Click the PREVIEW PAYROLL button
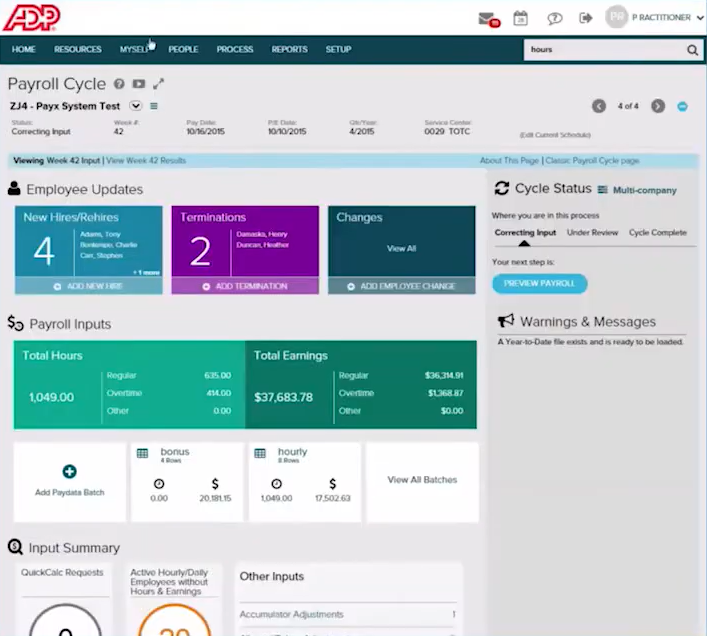Viewport: 707px width, 636px height. tap(540, 284)
